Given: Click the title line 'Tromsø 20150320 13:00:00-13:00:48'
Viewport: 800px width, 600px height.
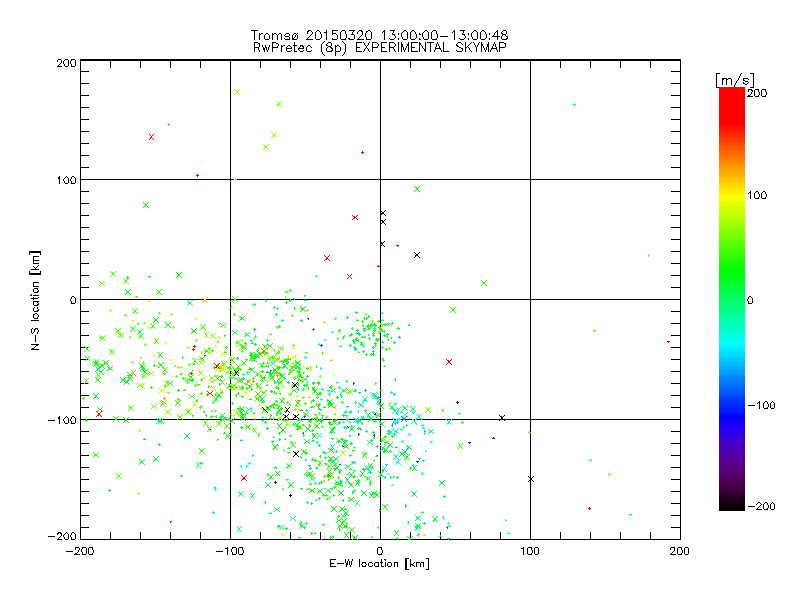Looking at the screenshot, I should pyautogui.click(x=380, y=35).
